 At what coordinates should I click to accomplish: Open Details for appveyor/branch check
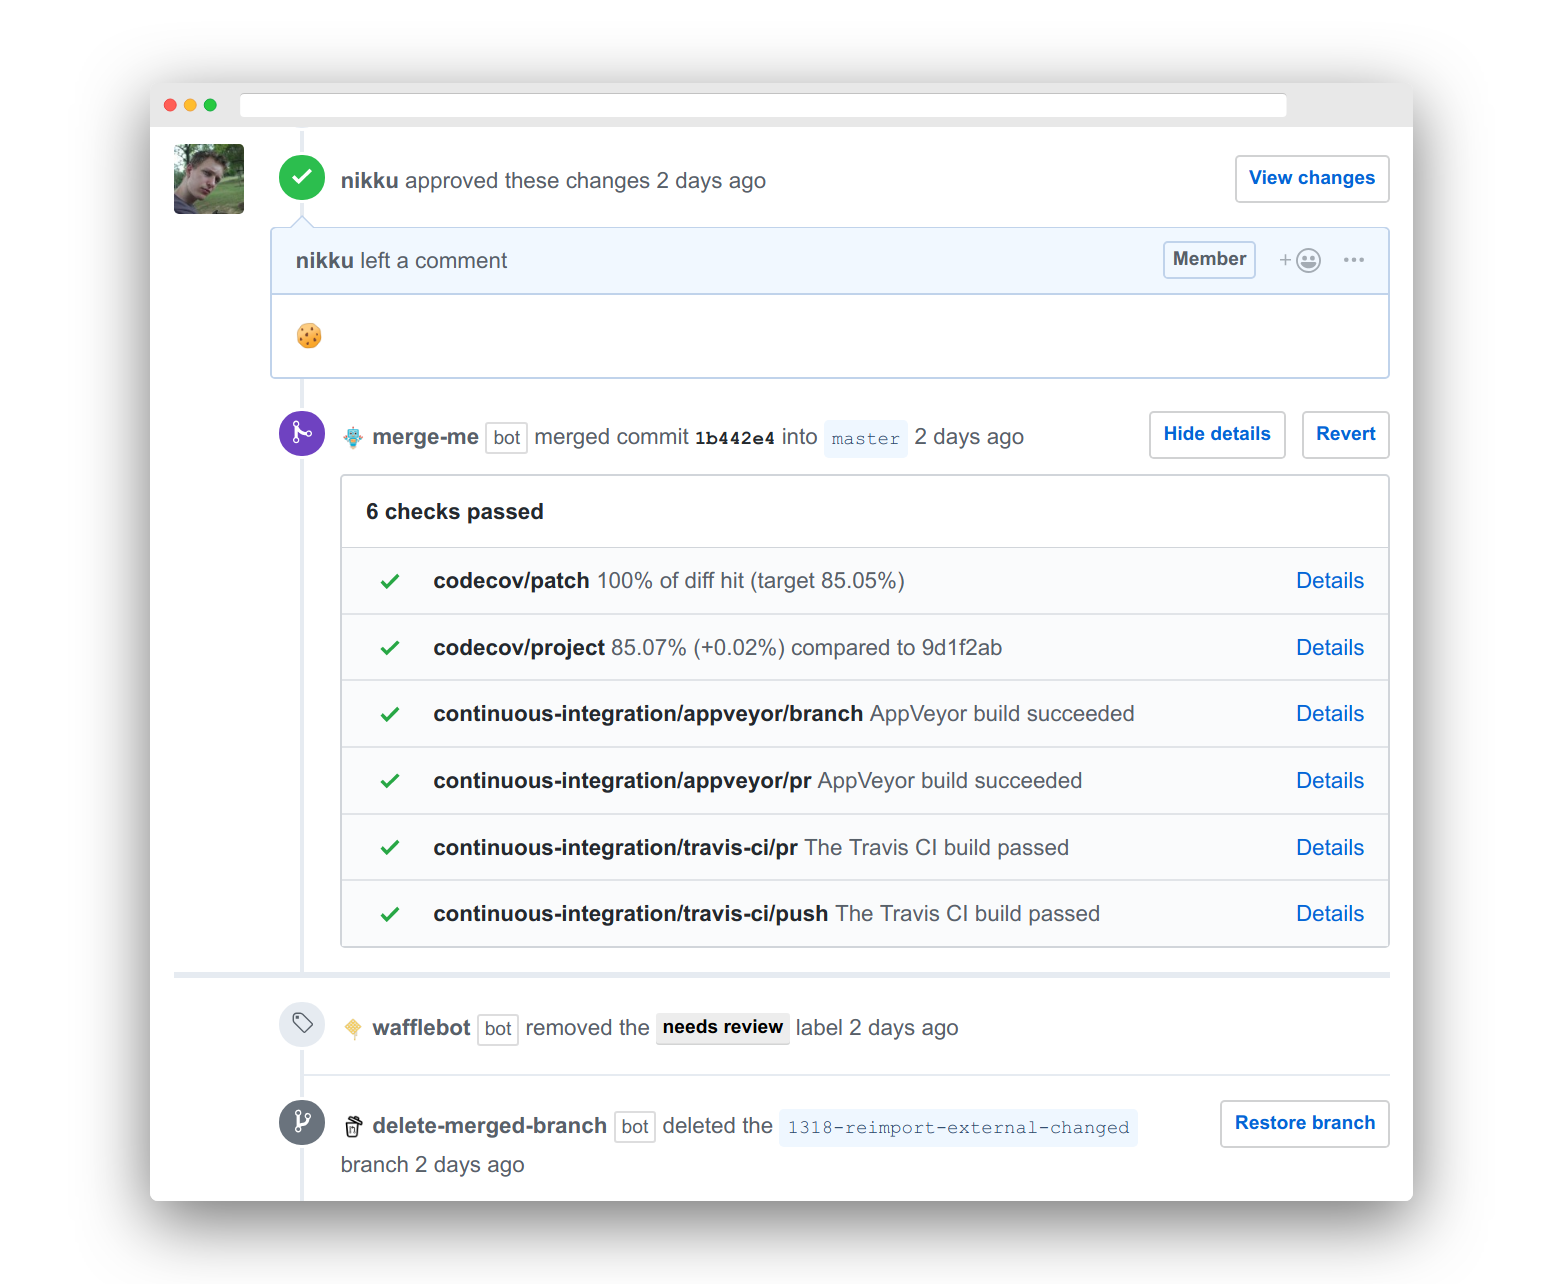1330,714
